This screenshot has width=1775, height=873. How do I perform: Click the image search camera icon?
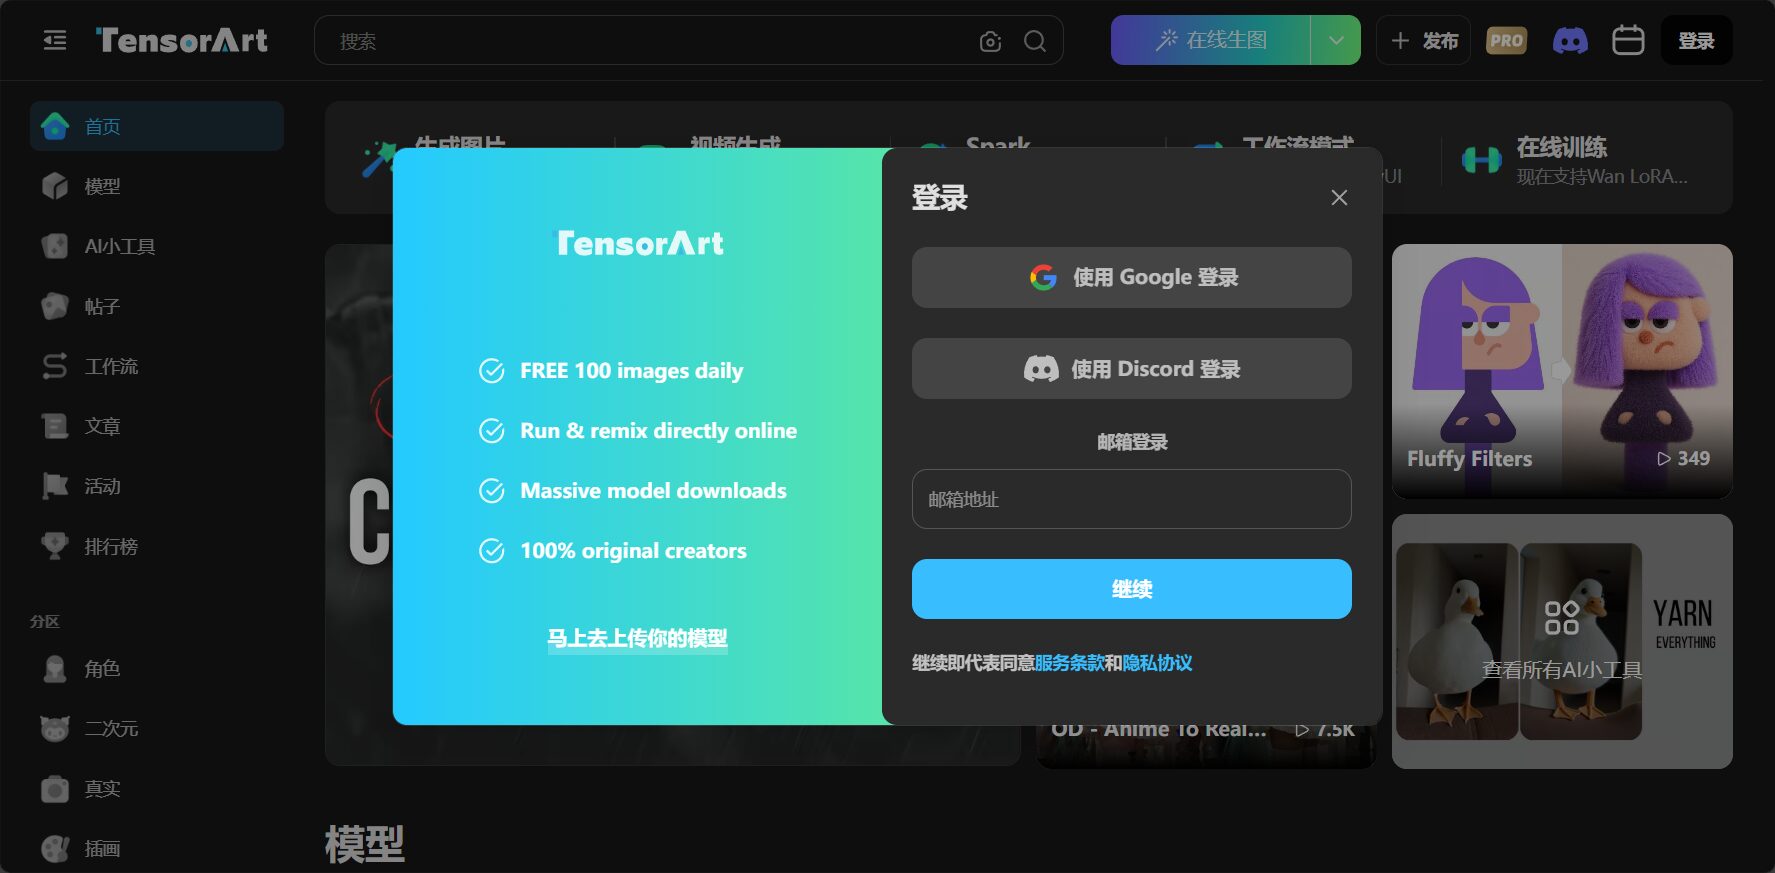coord(990,41)
